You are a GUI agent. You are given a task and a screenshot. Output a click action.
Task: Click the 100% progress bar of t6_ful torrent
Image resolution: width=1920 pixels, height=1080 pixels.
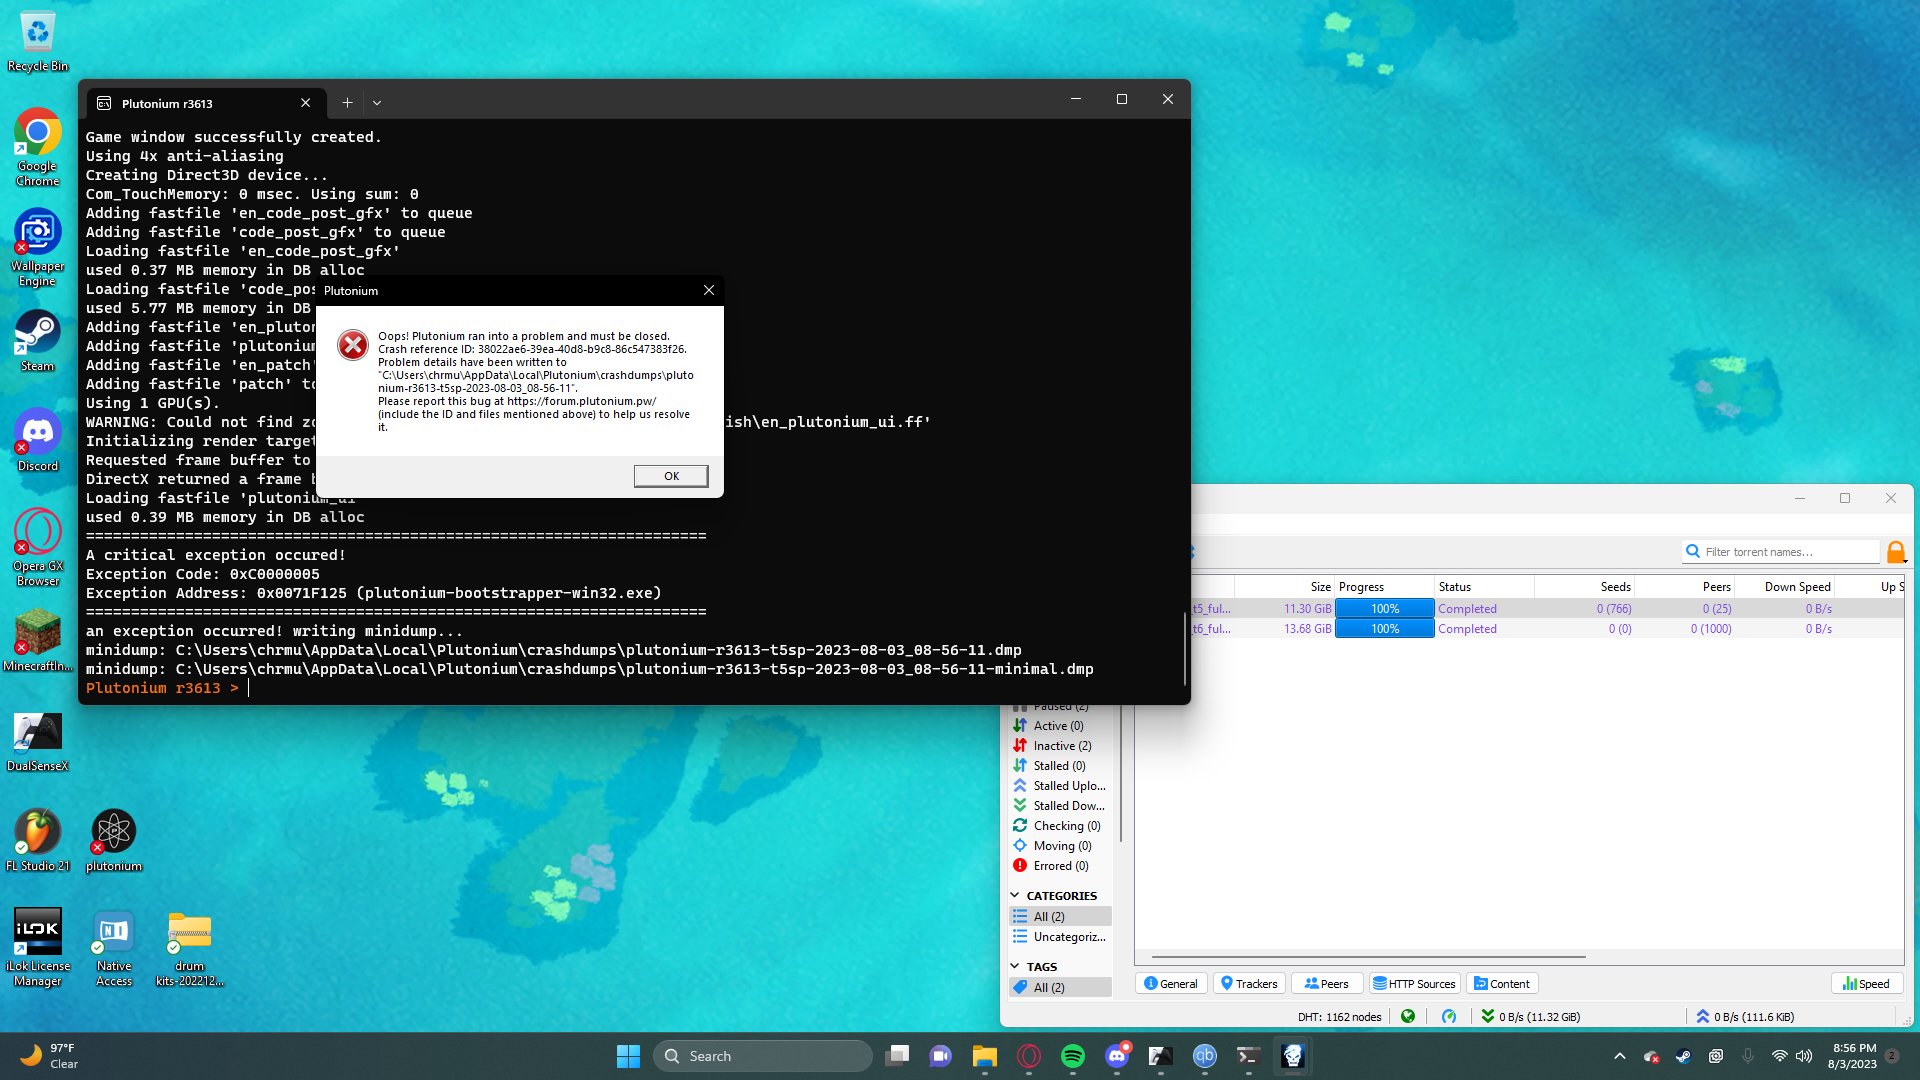[x=1385, y=629]
